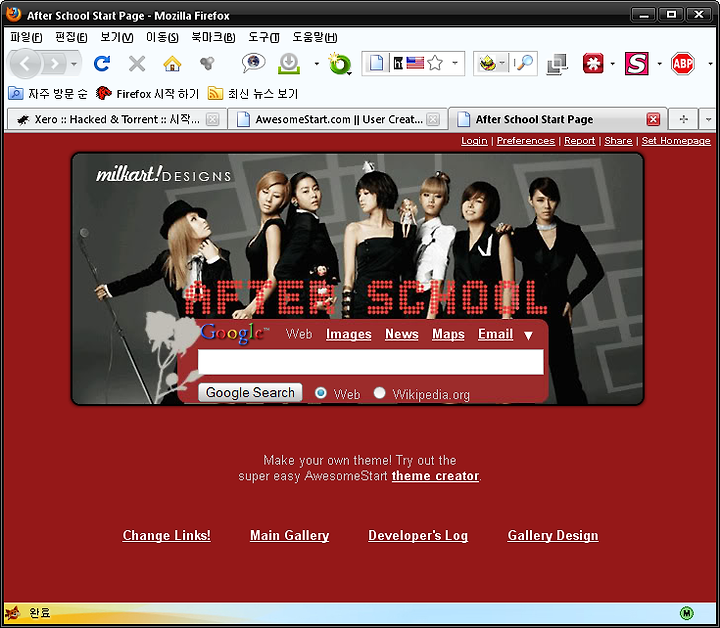This screenshot has width=720, height=628.
Task: Select the Web radio button
Action: point(321,393)
